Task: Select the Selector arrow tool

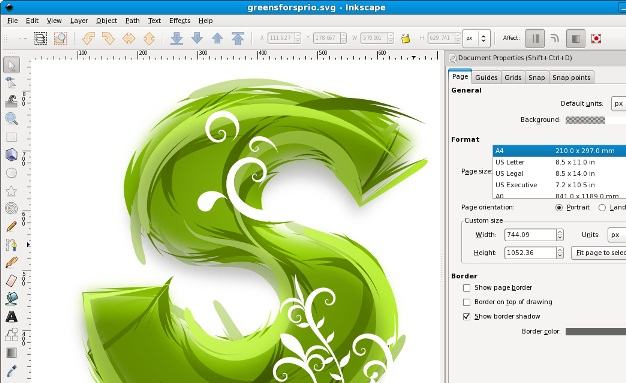Action: pos(12,65)
